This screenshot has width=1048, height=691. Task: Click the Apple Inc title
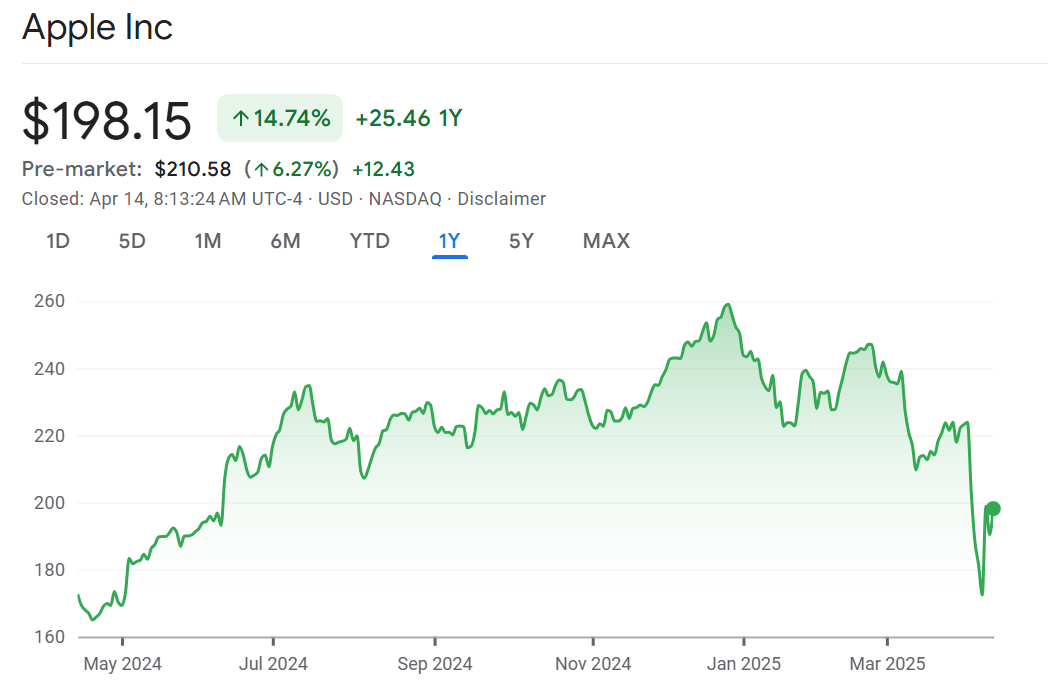tap(97, 27)
